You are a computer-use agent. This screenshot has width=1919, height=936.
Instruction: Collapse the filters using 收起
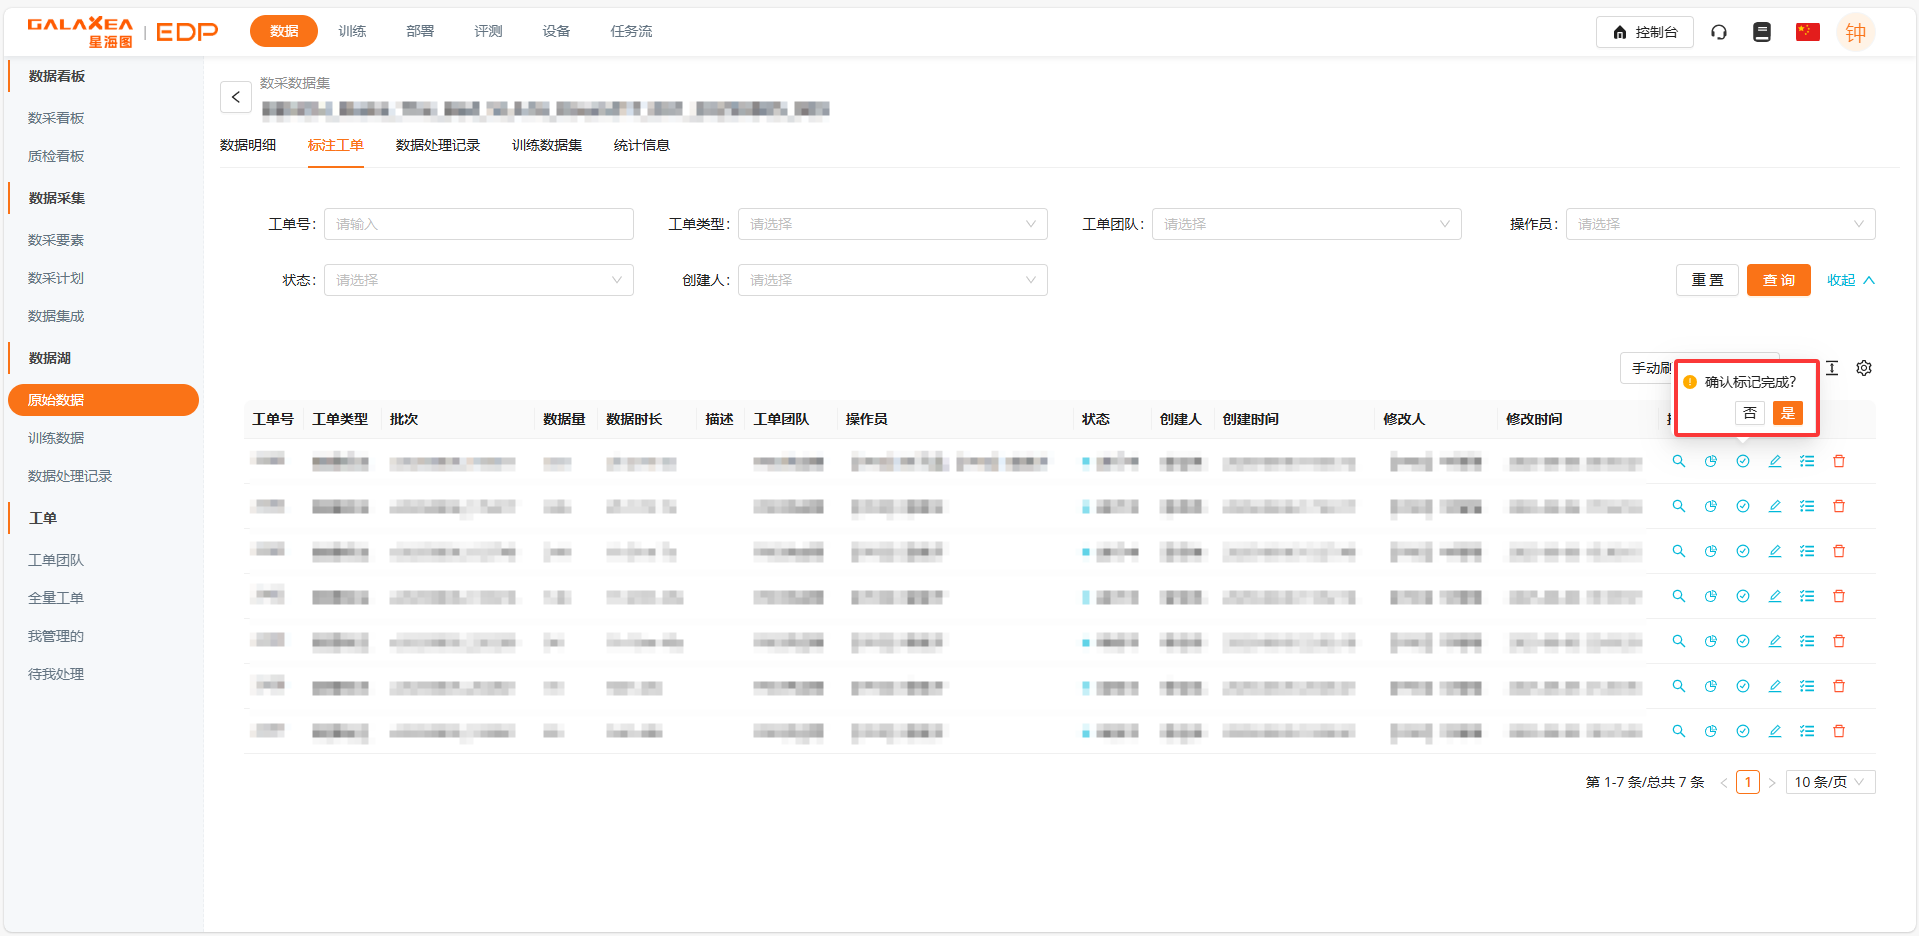1850,280
